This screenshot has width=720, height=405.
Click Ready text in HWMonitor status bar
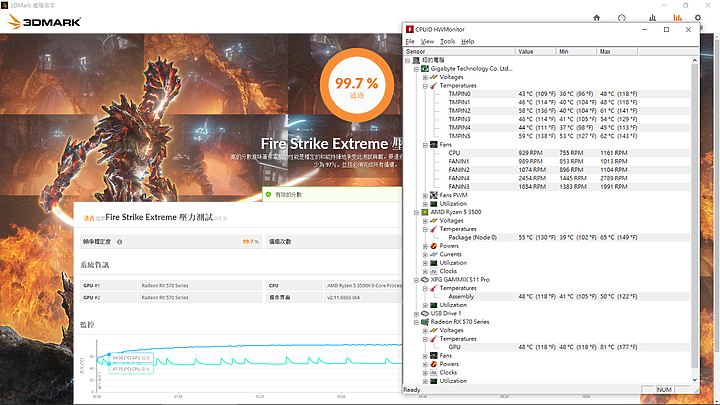[x=412, y=389]
